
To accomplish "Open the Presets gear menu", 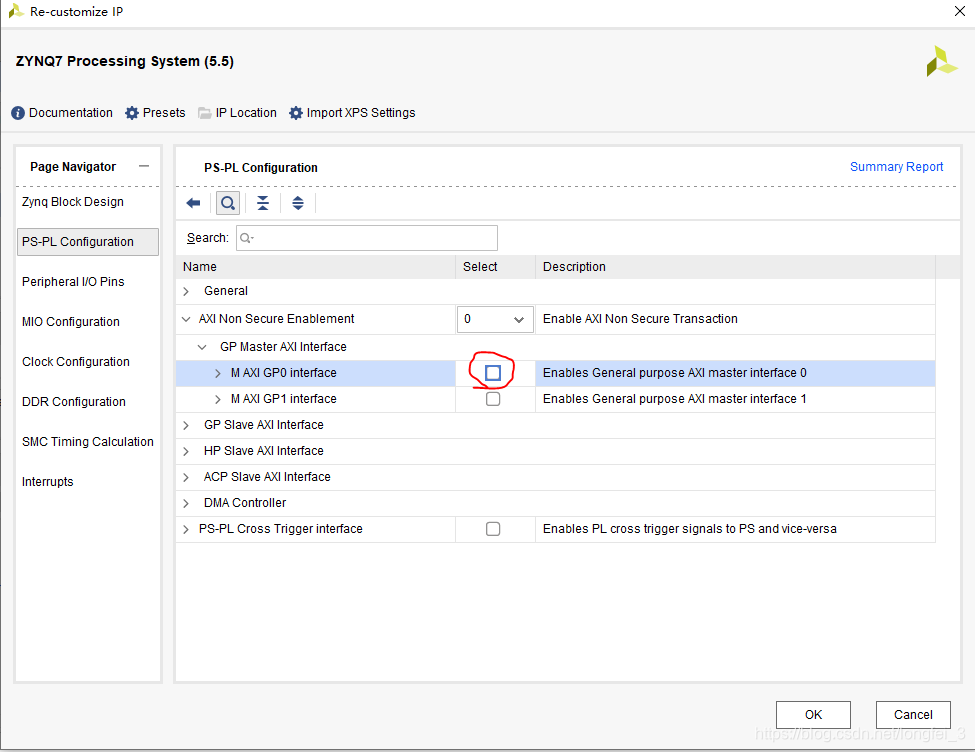I will 132,113.
